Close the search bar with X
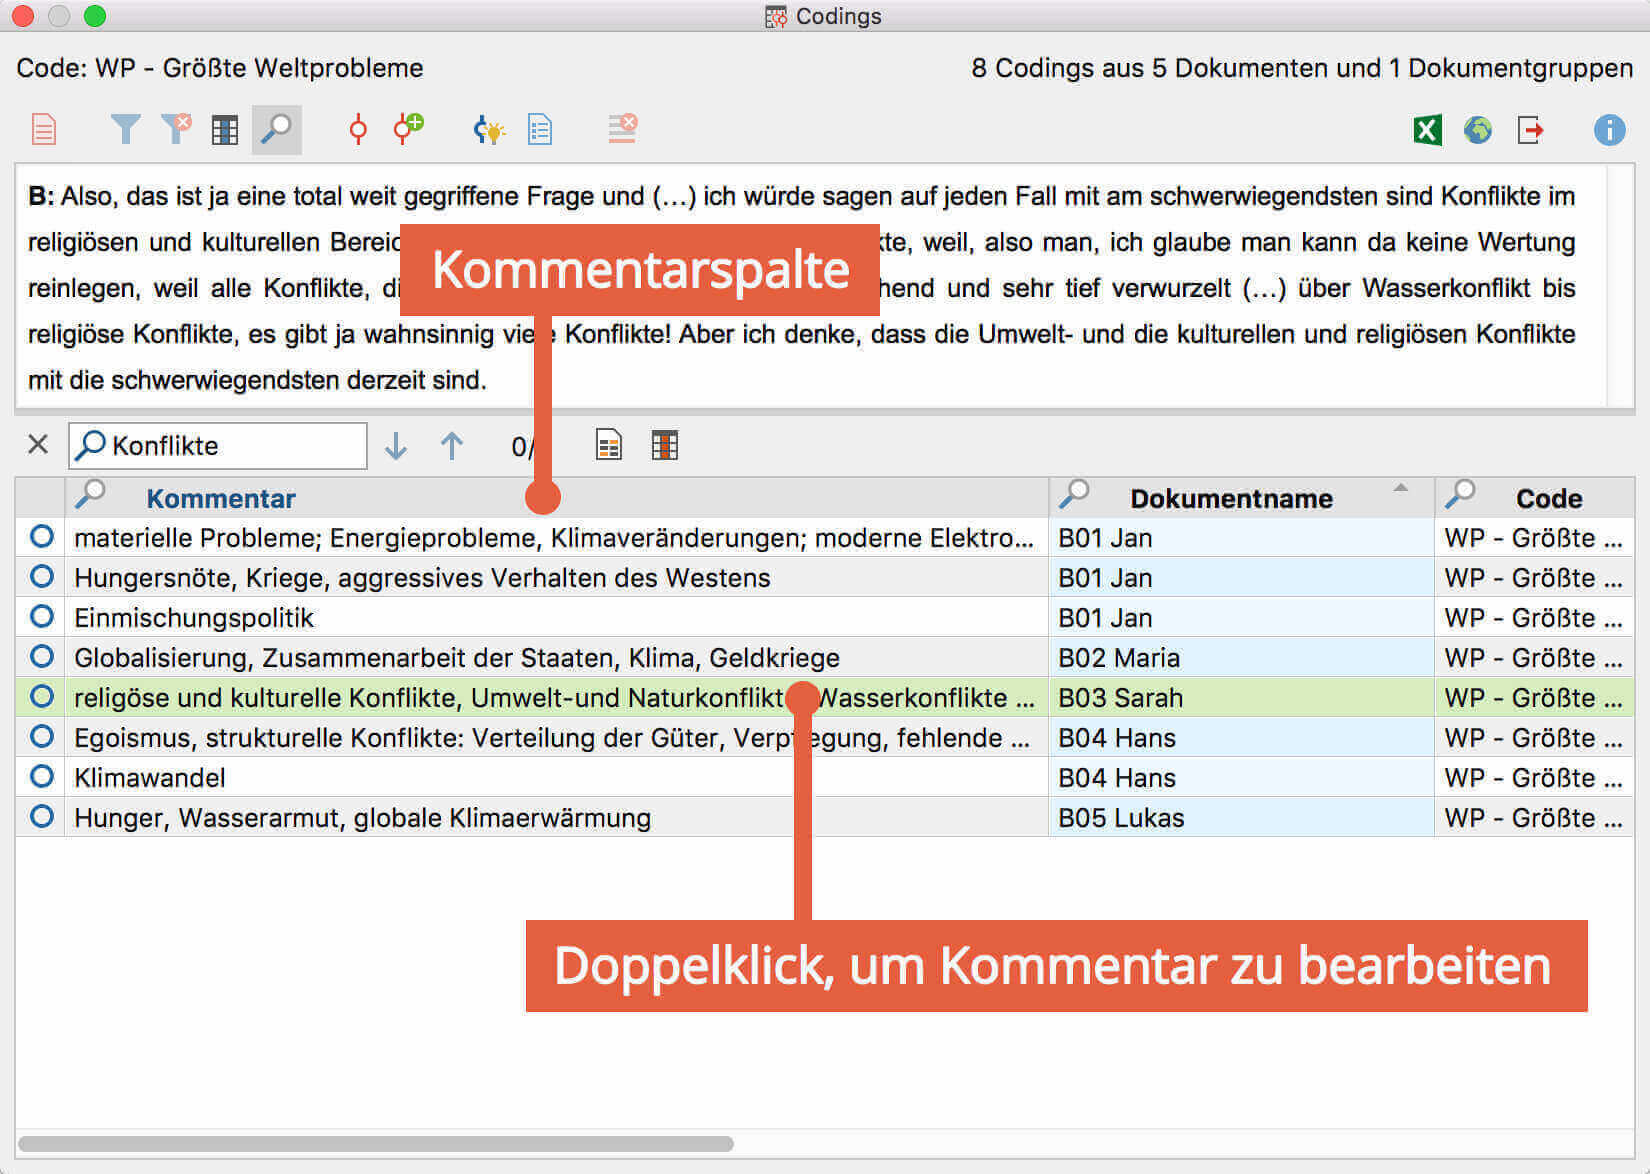This screenshot has width=1650, height=1174. point(38,445)
